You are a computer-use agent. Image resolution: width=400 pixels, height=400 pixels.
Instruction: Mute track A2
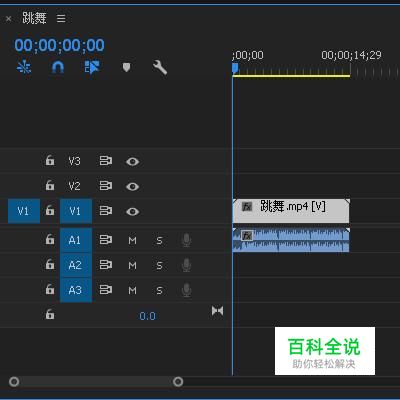[132, 265]
